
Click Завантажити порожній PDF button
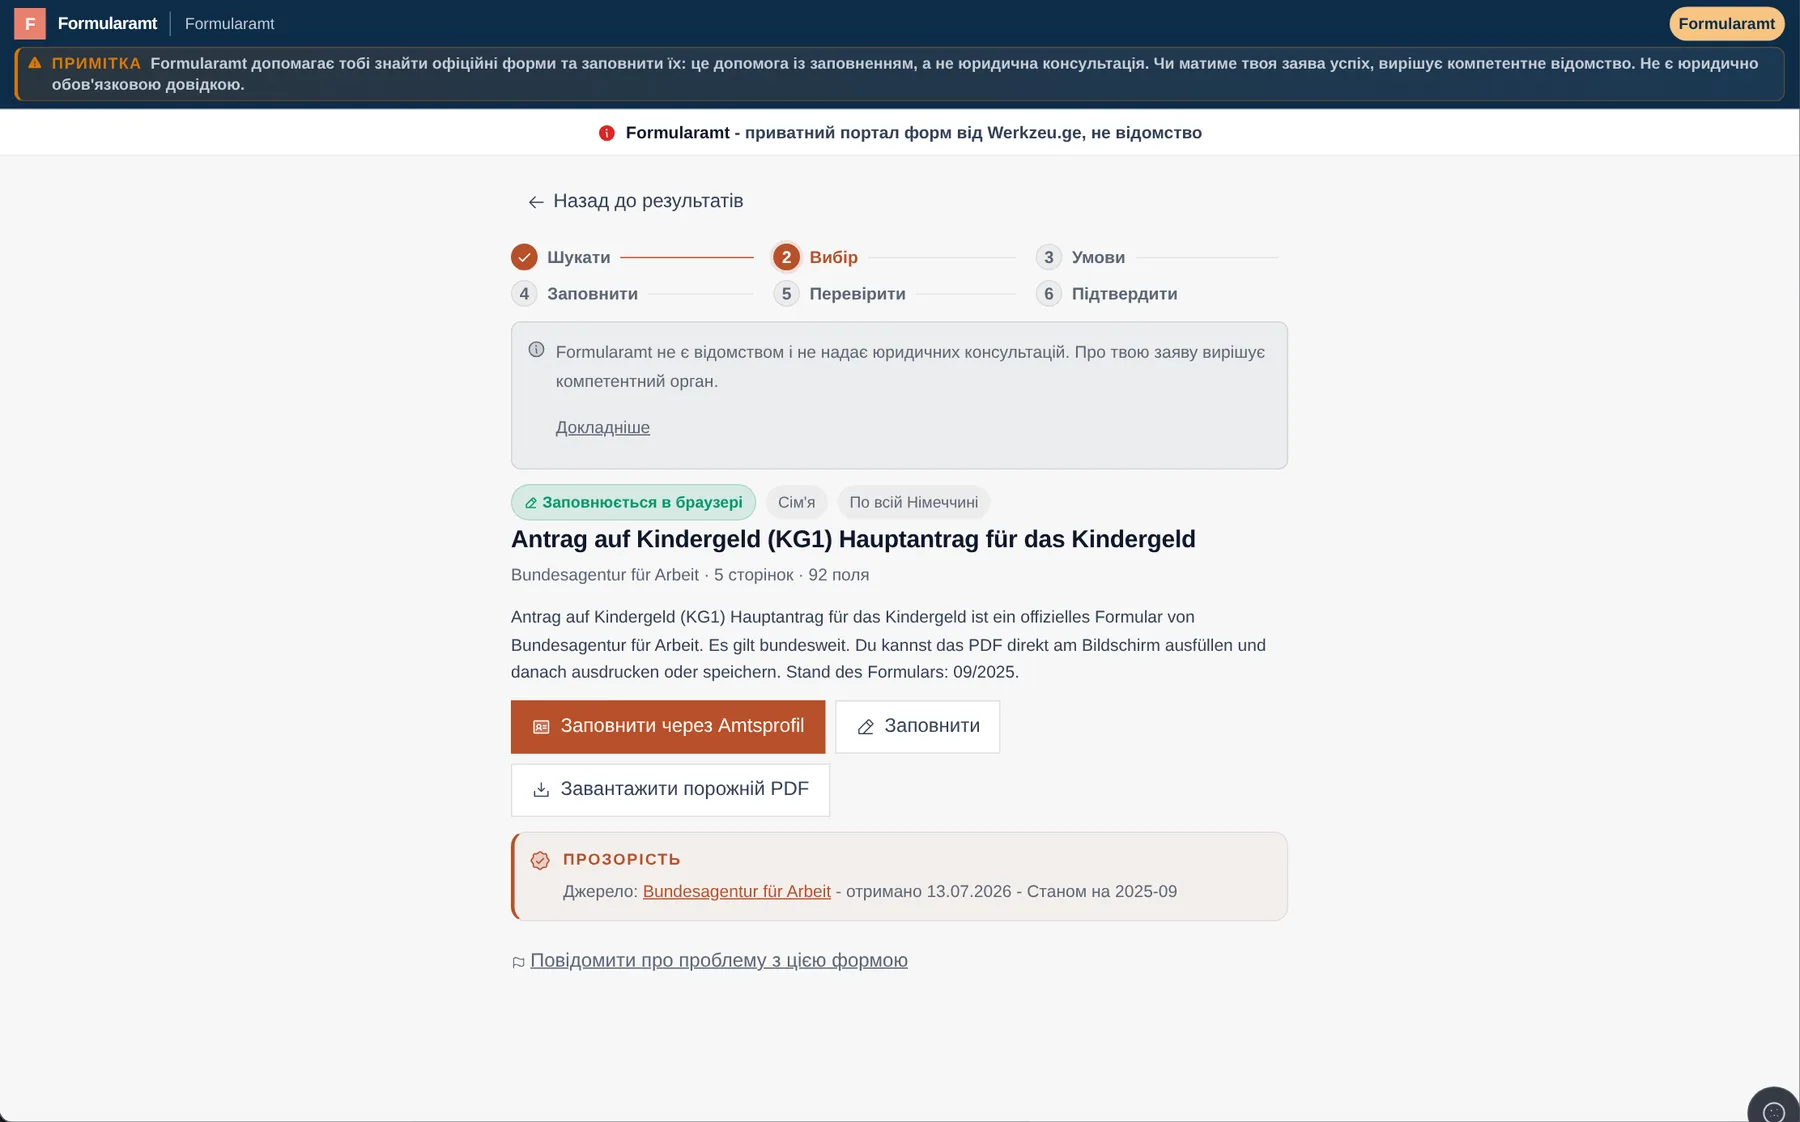click(670, 790)
